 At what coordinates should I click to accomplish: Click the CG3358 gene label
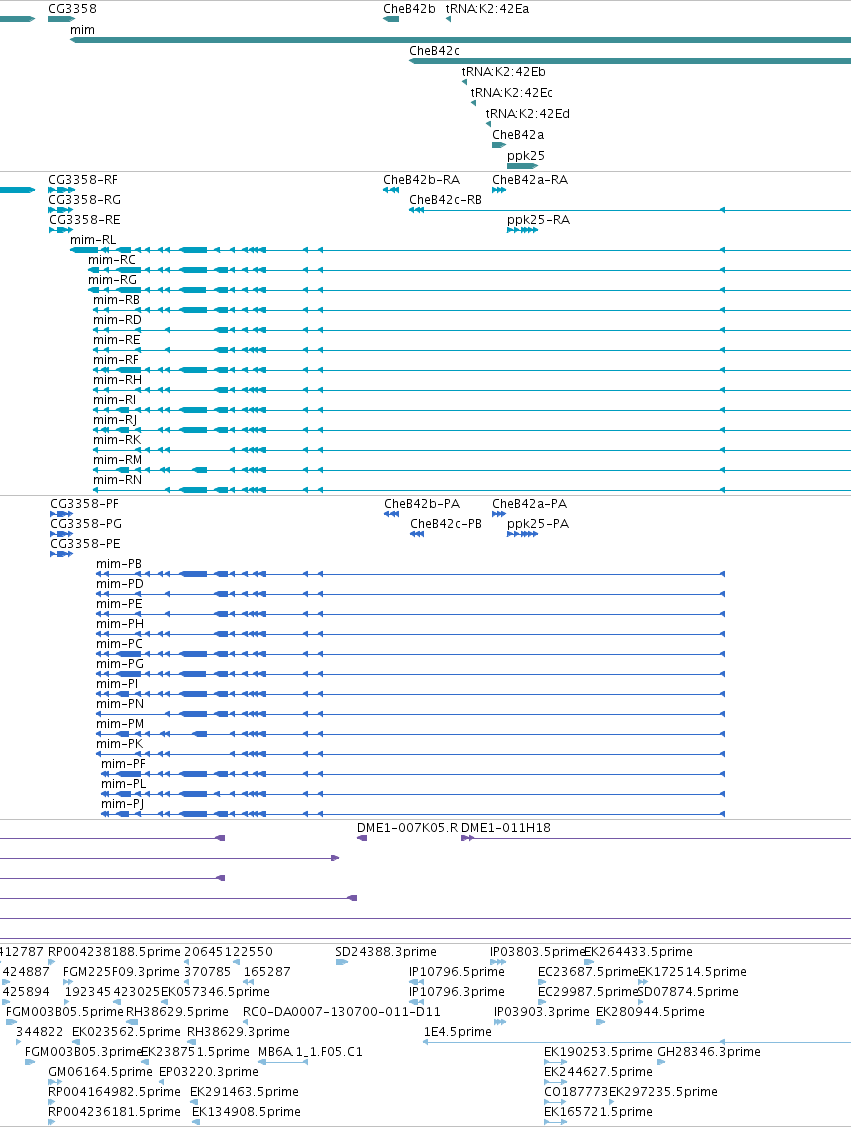tap(72, 9)
